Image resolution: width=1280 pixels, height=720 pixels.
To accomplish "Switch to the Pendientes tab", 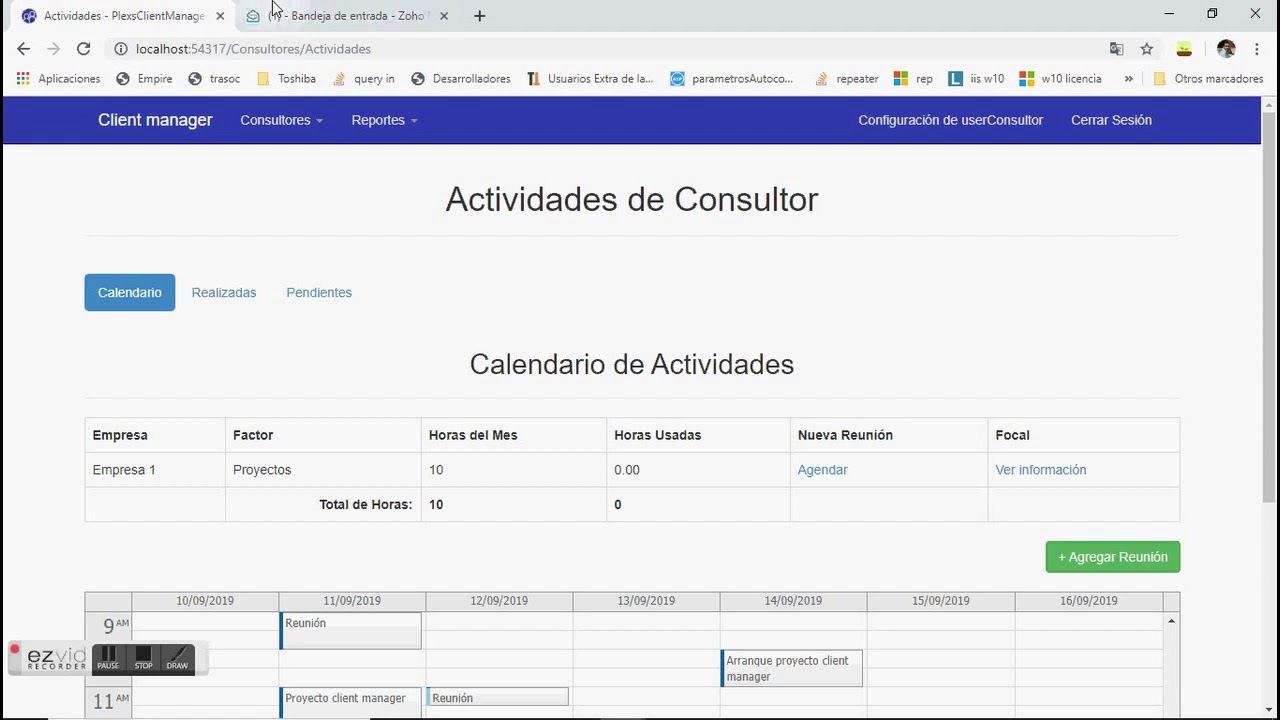I will (319, 293).
